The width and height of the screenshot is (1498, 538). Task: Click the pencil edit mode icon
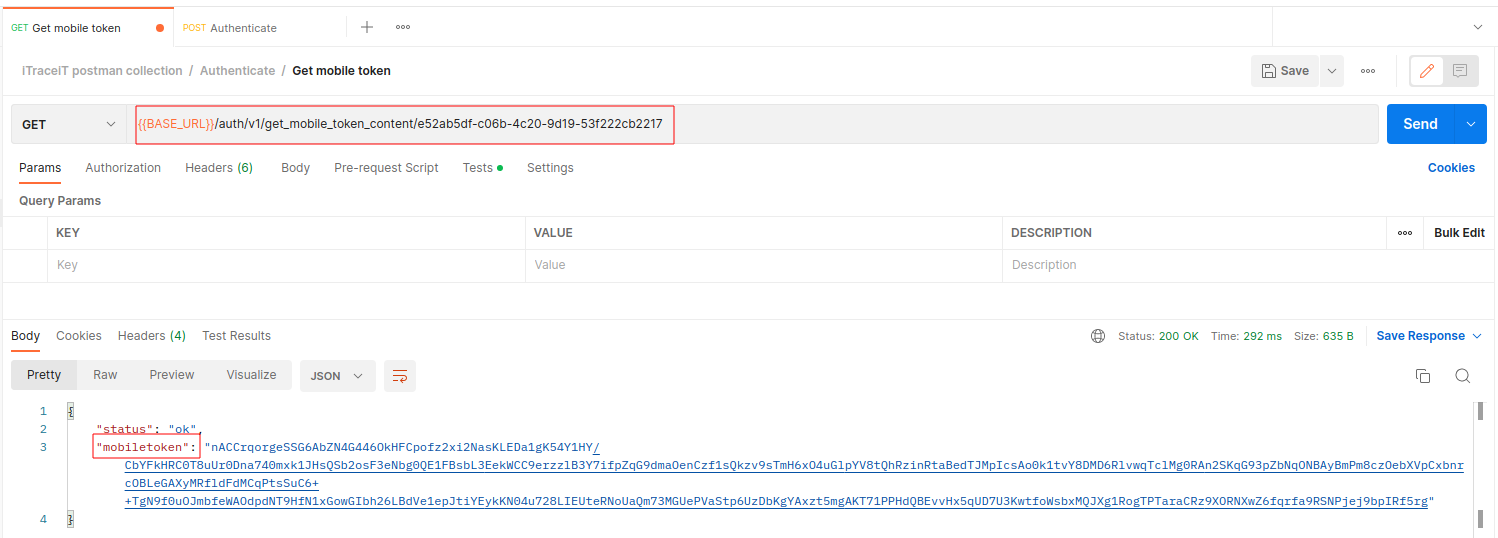point(1426,71)
